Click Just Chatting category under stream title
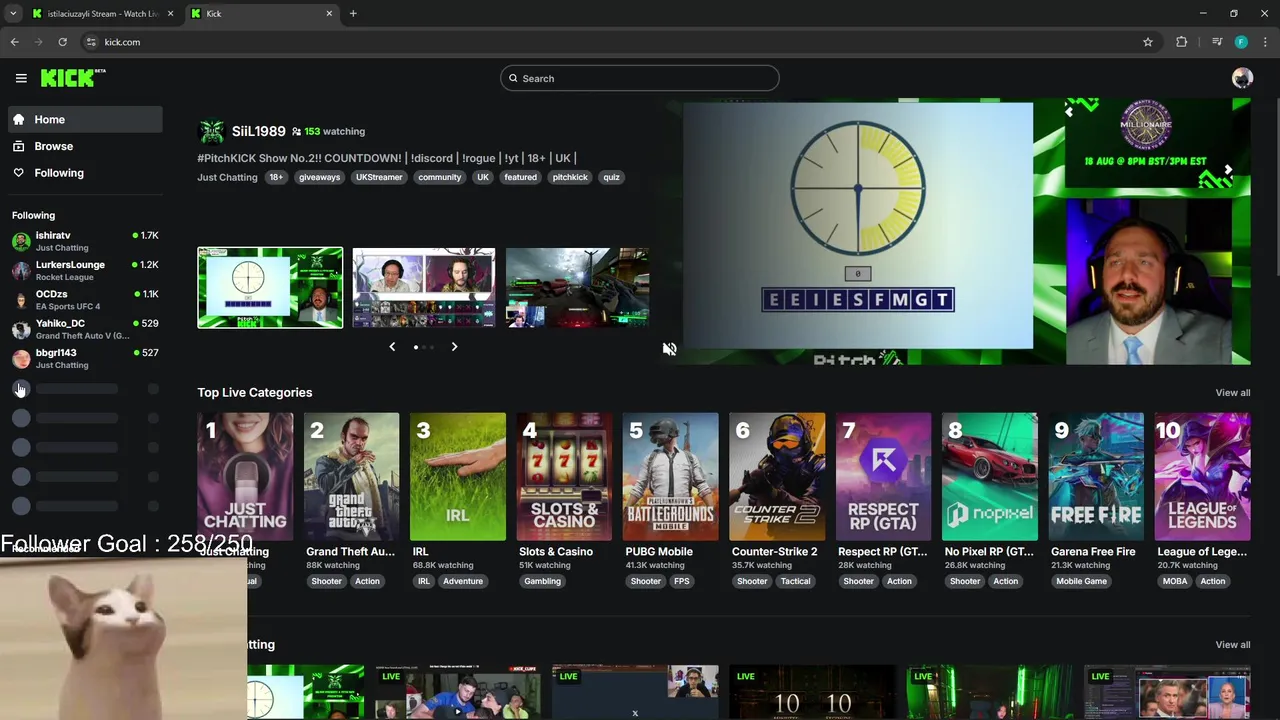Viewport: 1280px width, 720px height. click(x=227, y=177)
